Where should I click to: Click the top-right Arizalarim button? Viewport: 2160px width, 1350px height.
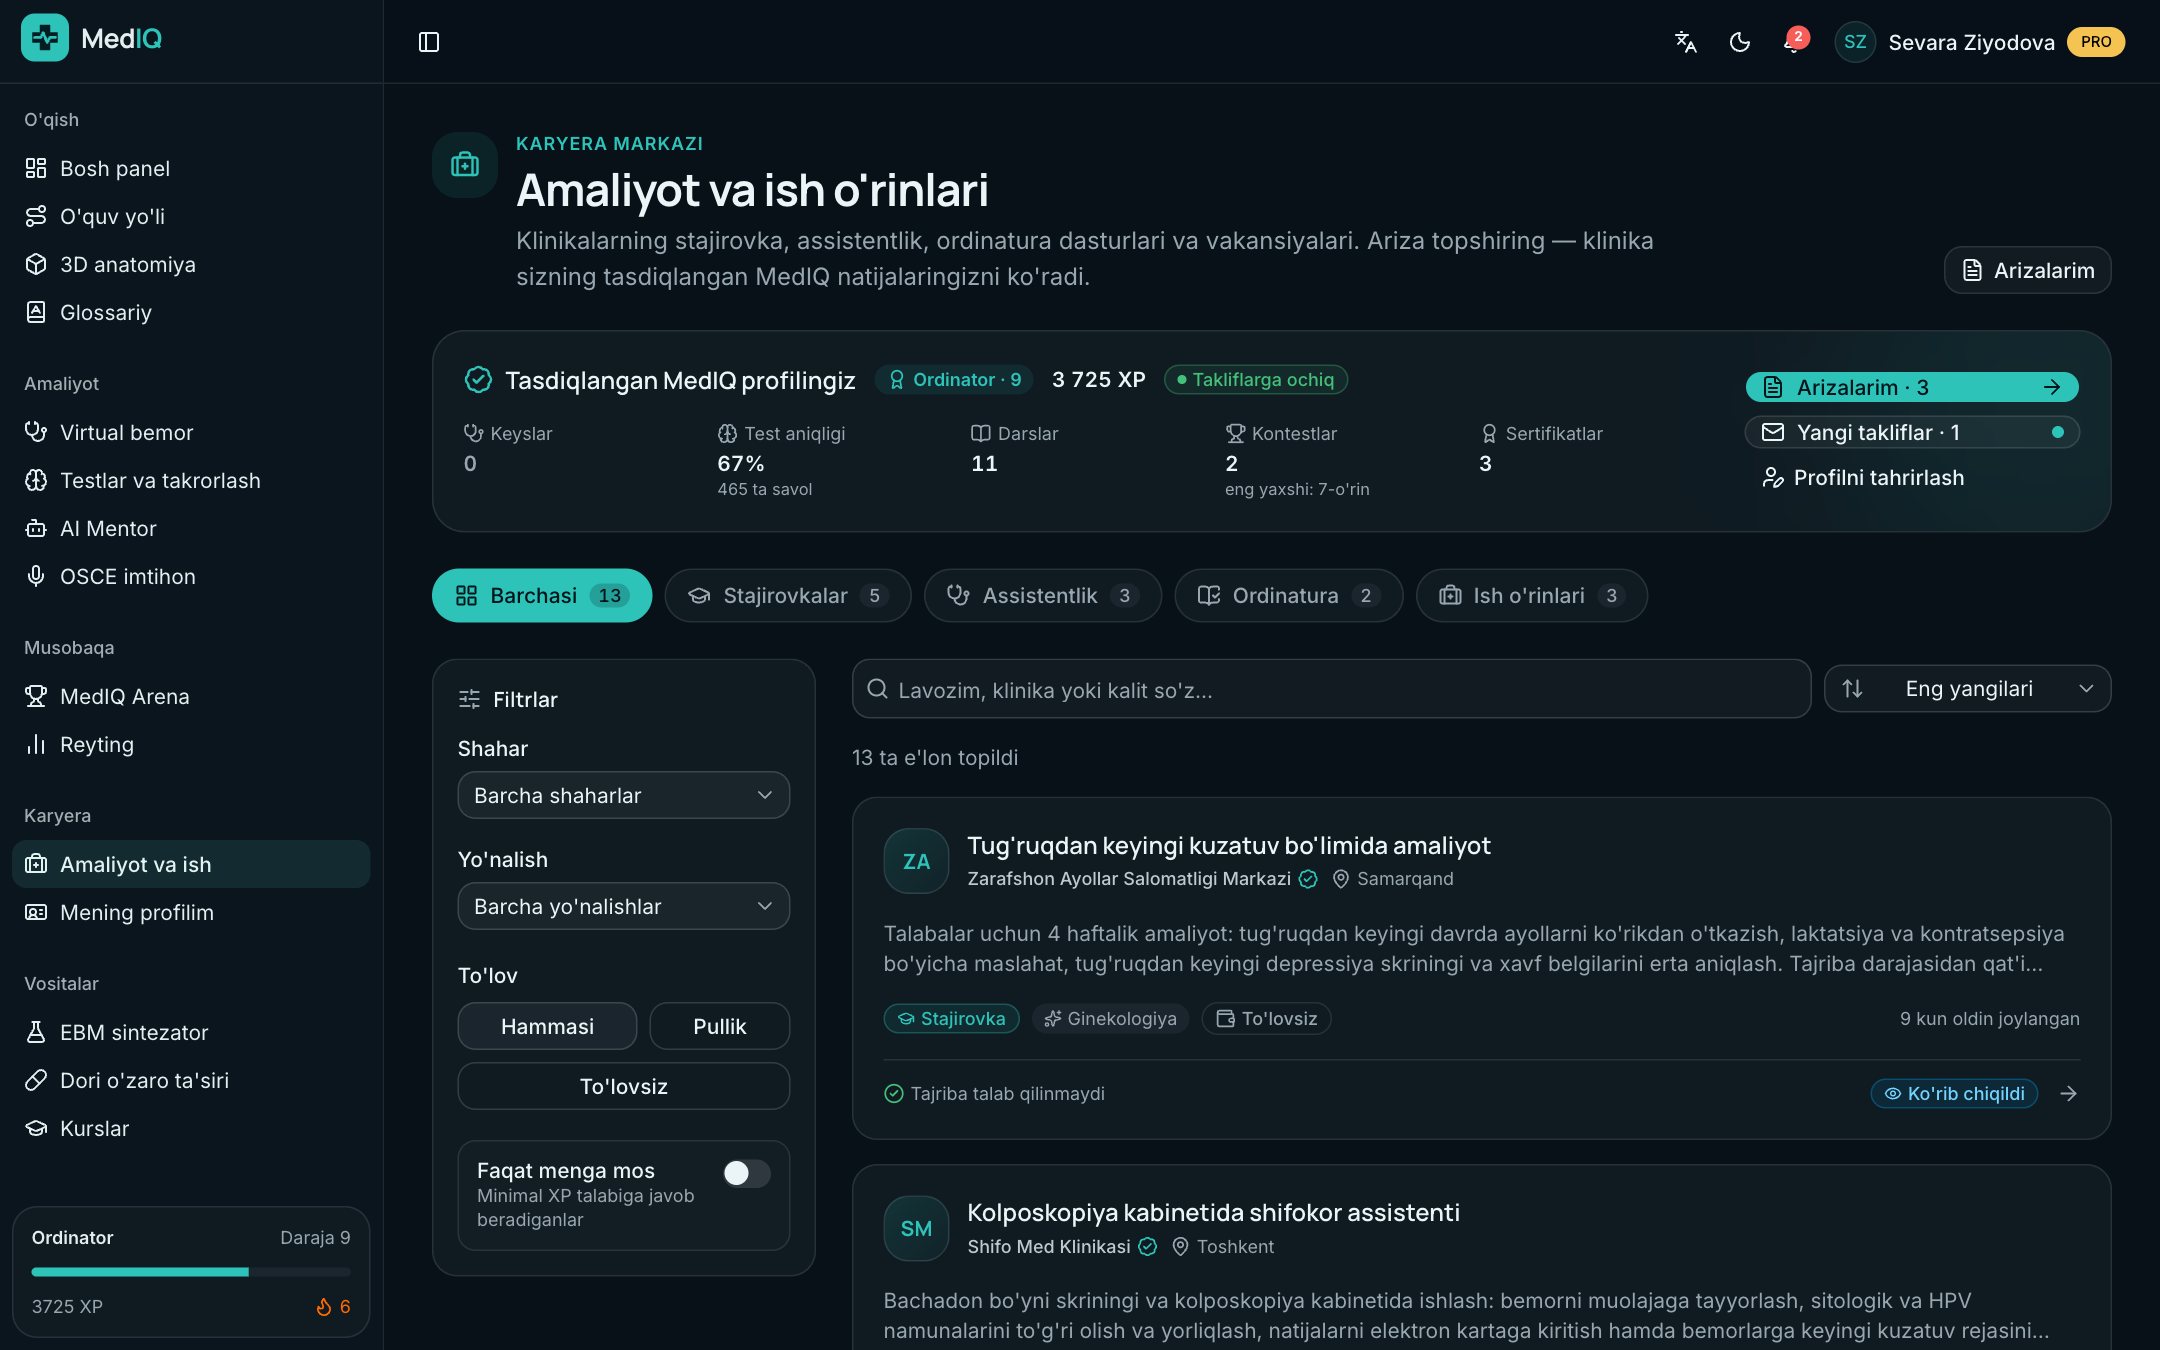coord(2027,270)
